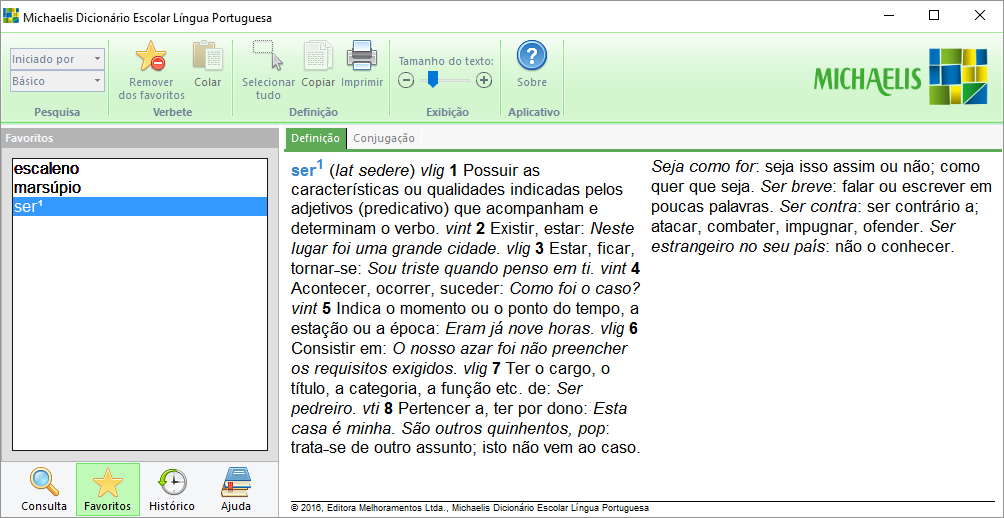Switch to the Definição tab

pos(315,138)
